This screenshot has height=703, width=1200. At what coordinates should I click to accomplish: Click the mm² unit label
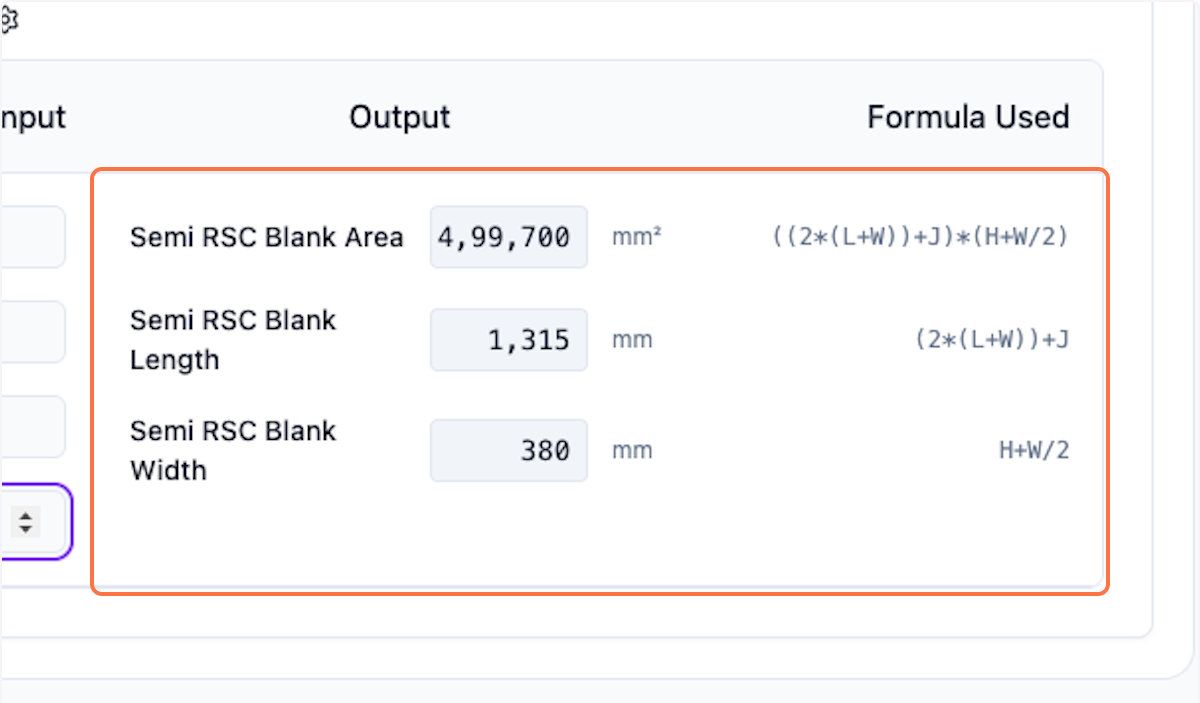click(x=636, y=237)
